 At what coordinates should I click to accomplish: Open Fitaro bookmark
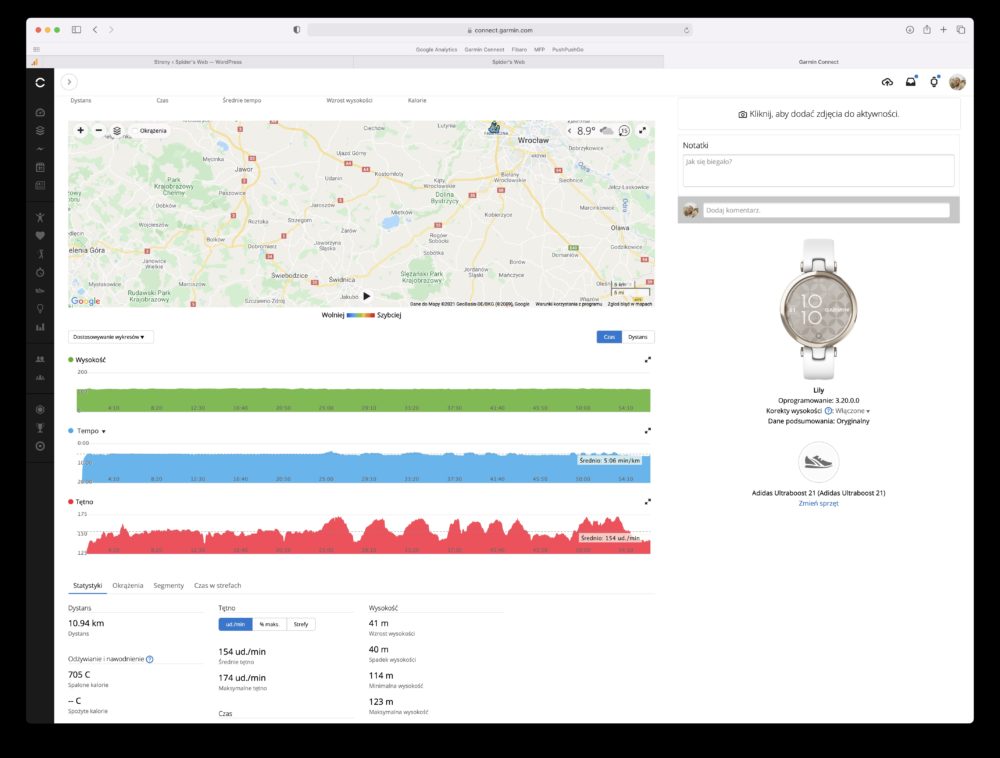[x=519, y=49]
